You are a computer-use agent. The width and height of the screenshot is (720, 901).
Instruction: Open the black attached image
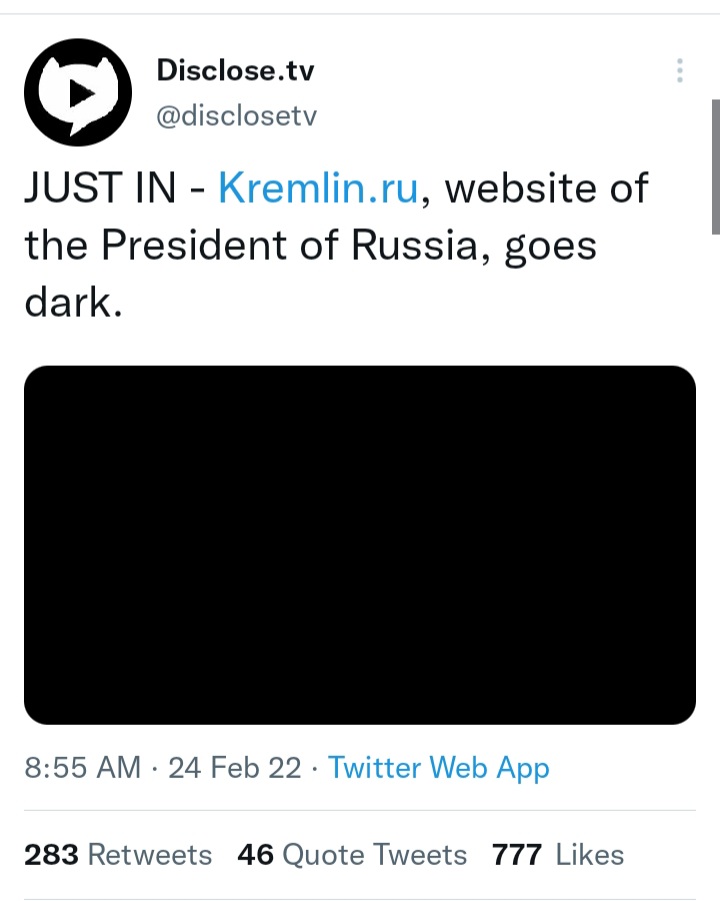[x=360, y=545]
